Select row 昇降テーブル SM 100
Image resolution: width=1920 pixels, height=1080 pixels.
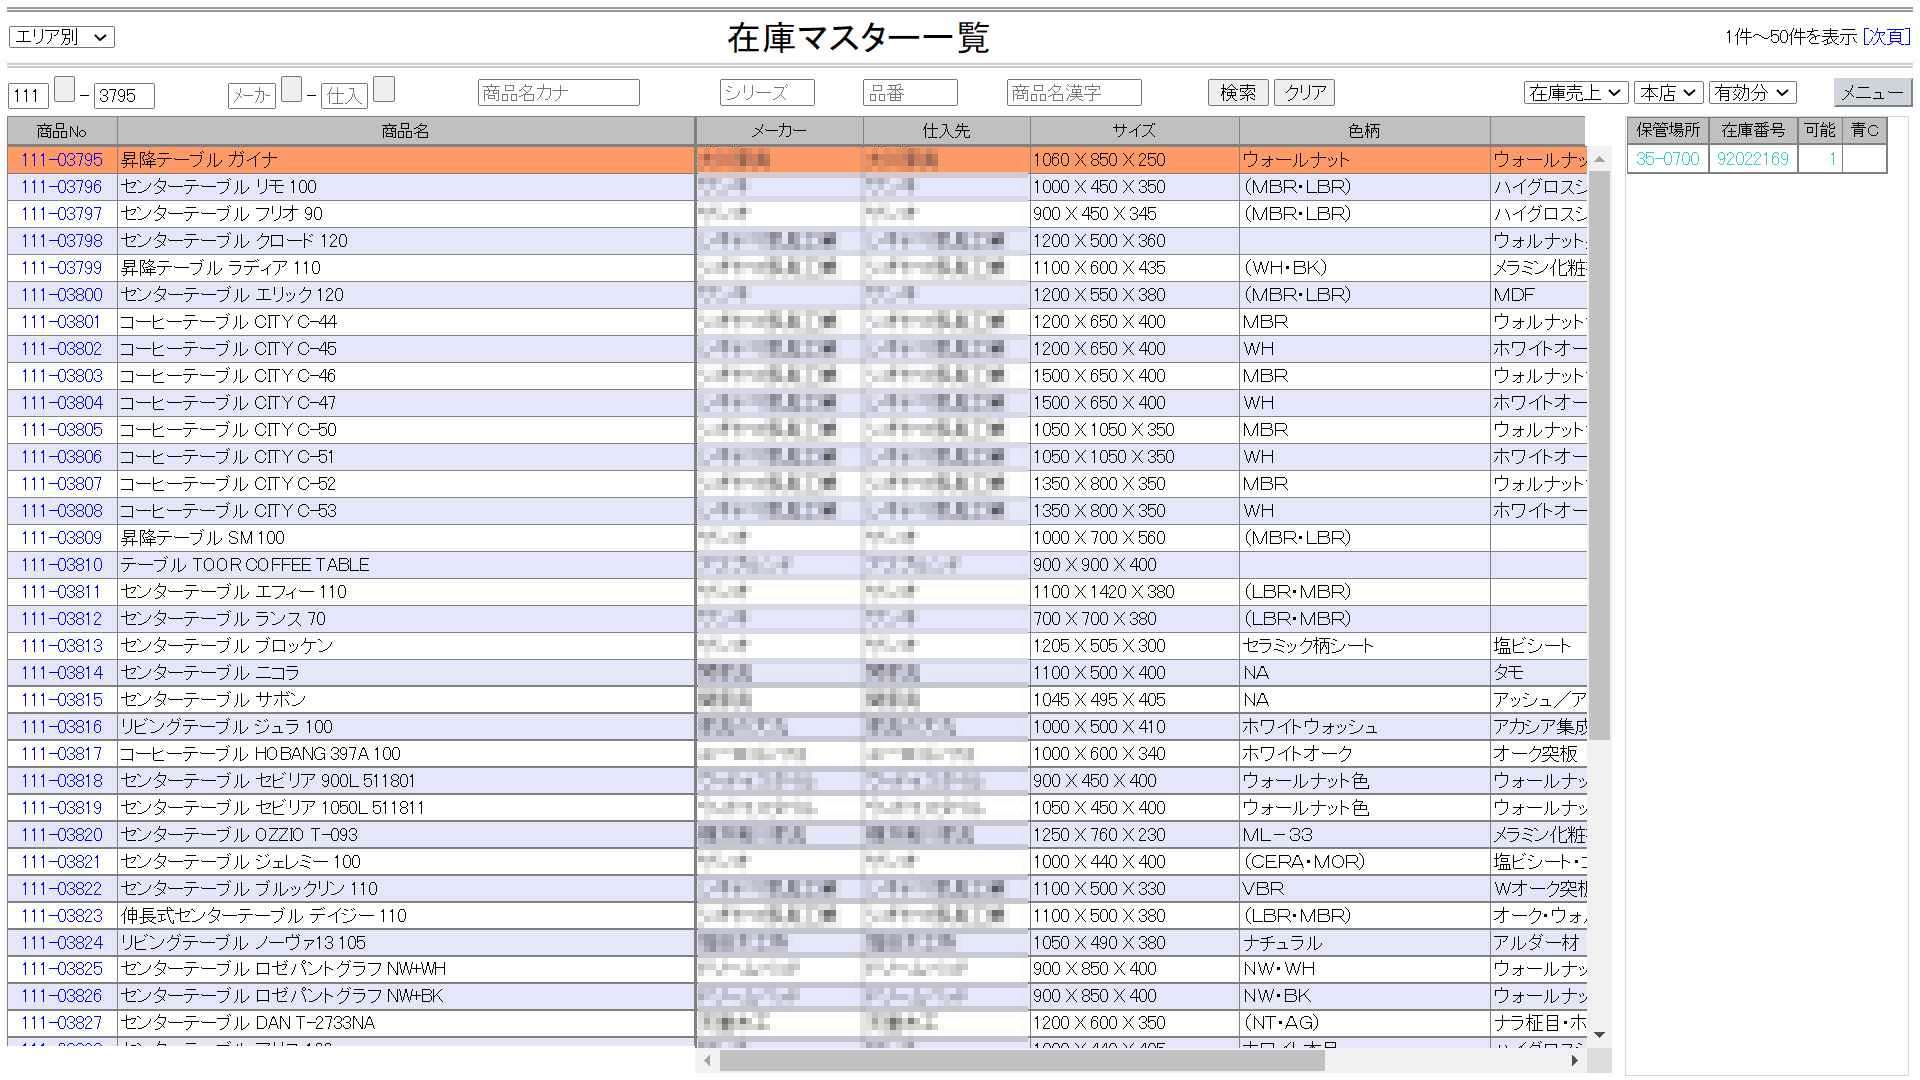[796, 538]
